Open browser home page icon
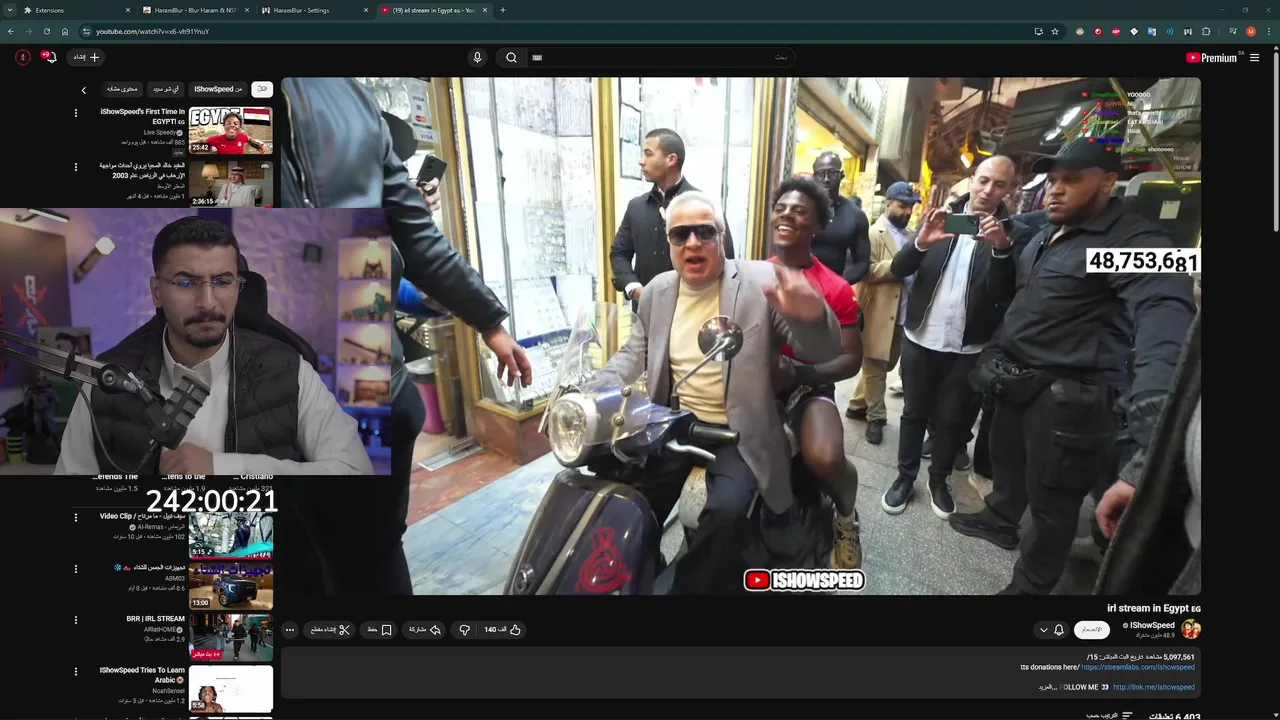Viewport: 1280px width, 720px height. pyautogui.click(x=64, y=31)
